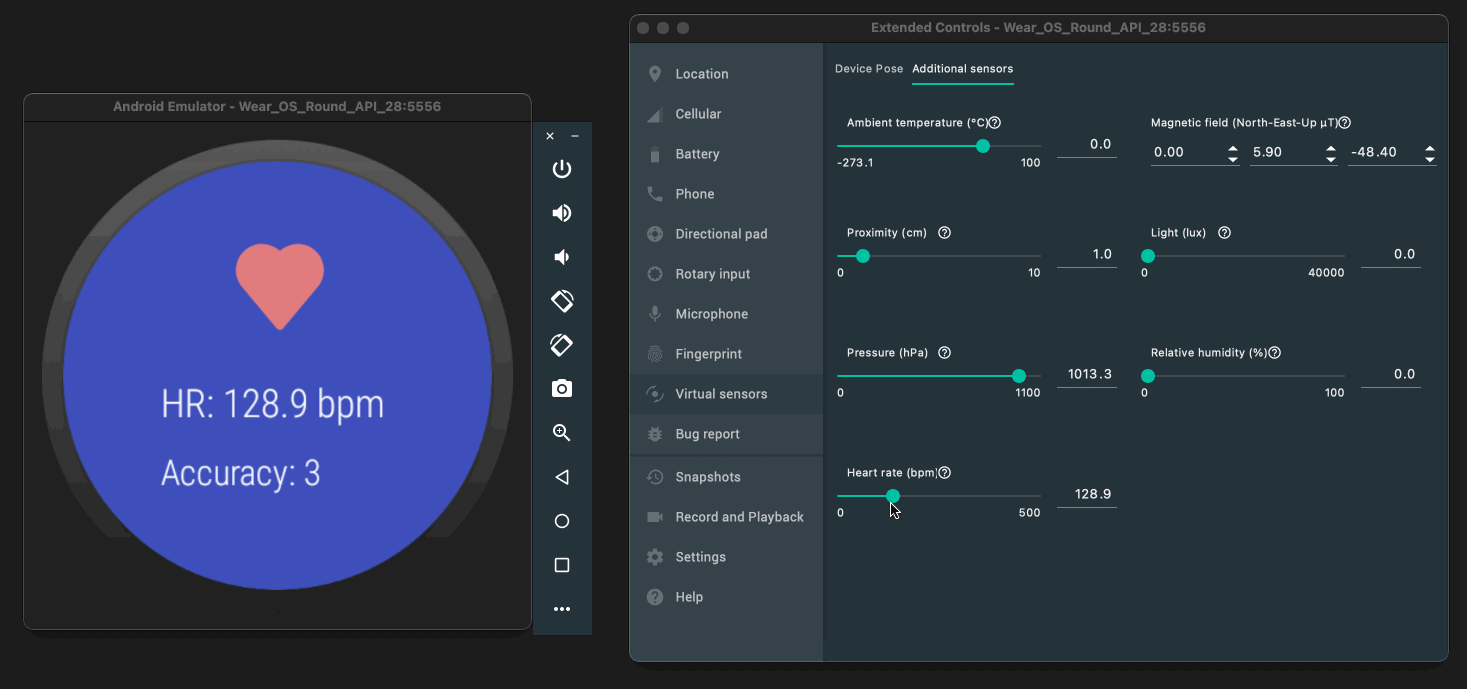The width and height of the screenshot is (1467, 689).
Task: Click the emulator power button icon
Action: tap(562, 169)
